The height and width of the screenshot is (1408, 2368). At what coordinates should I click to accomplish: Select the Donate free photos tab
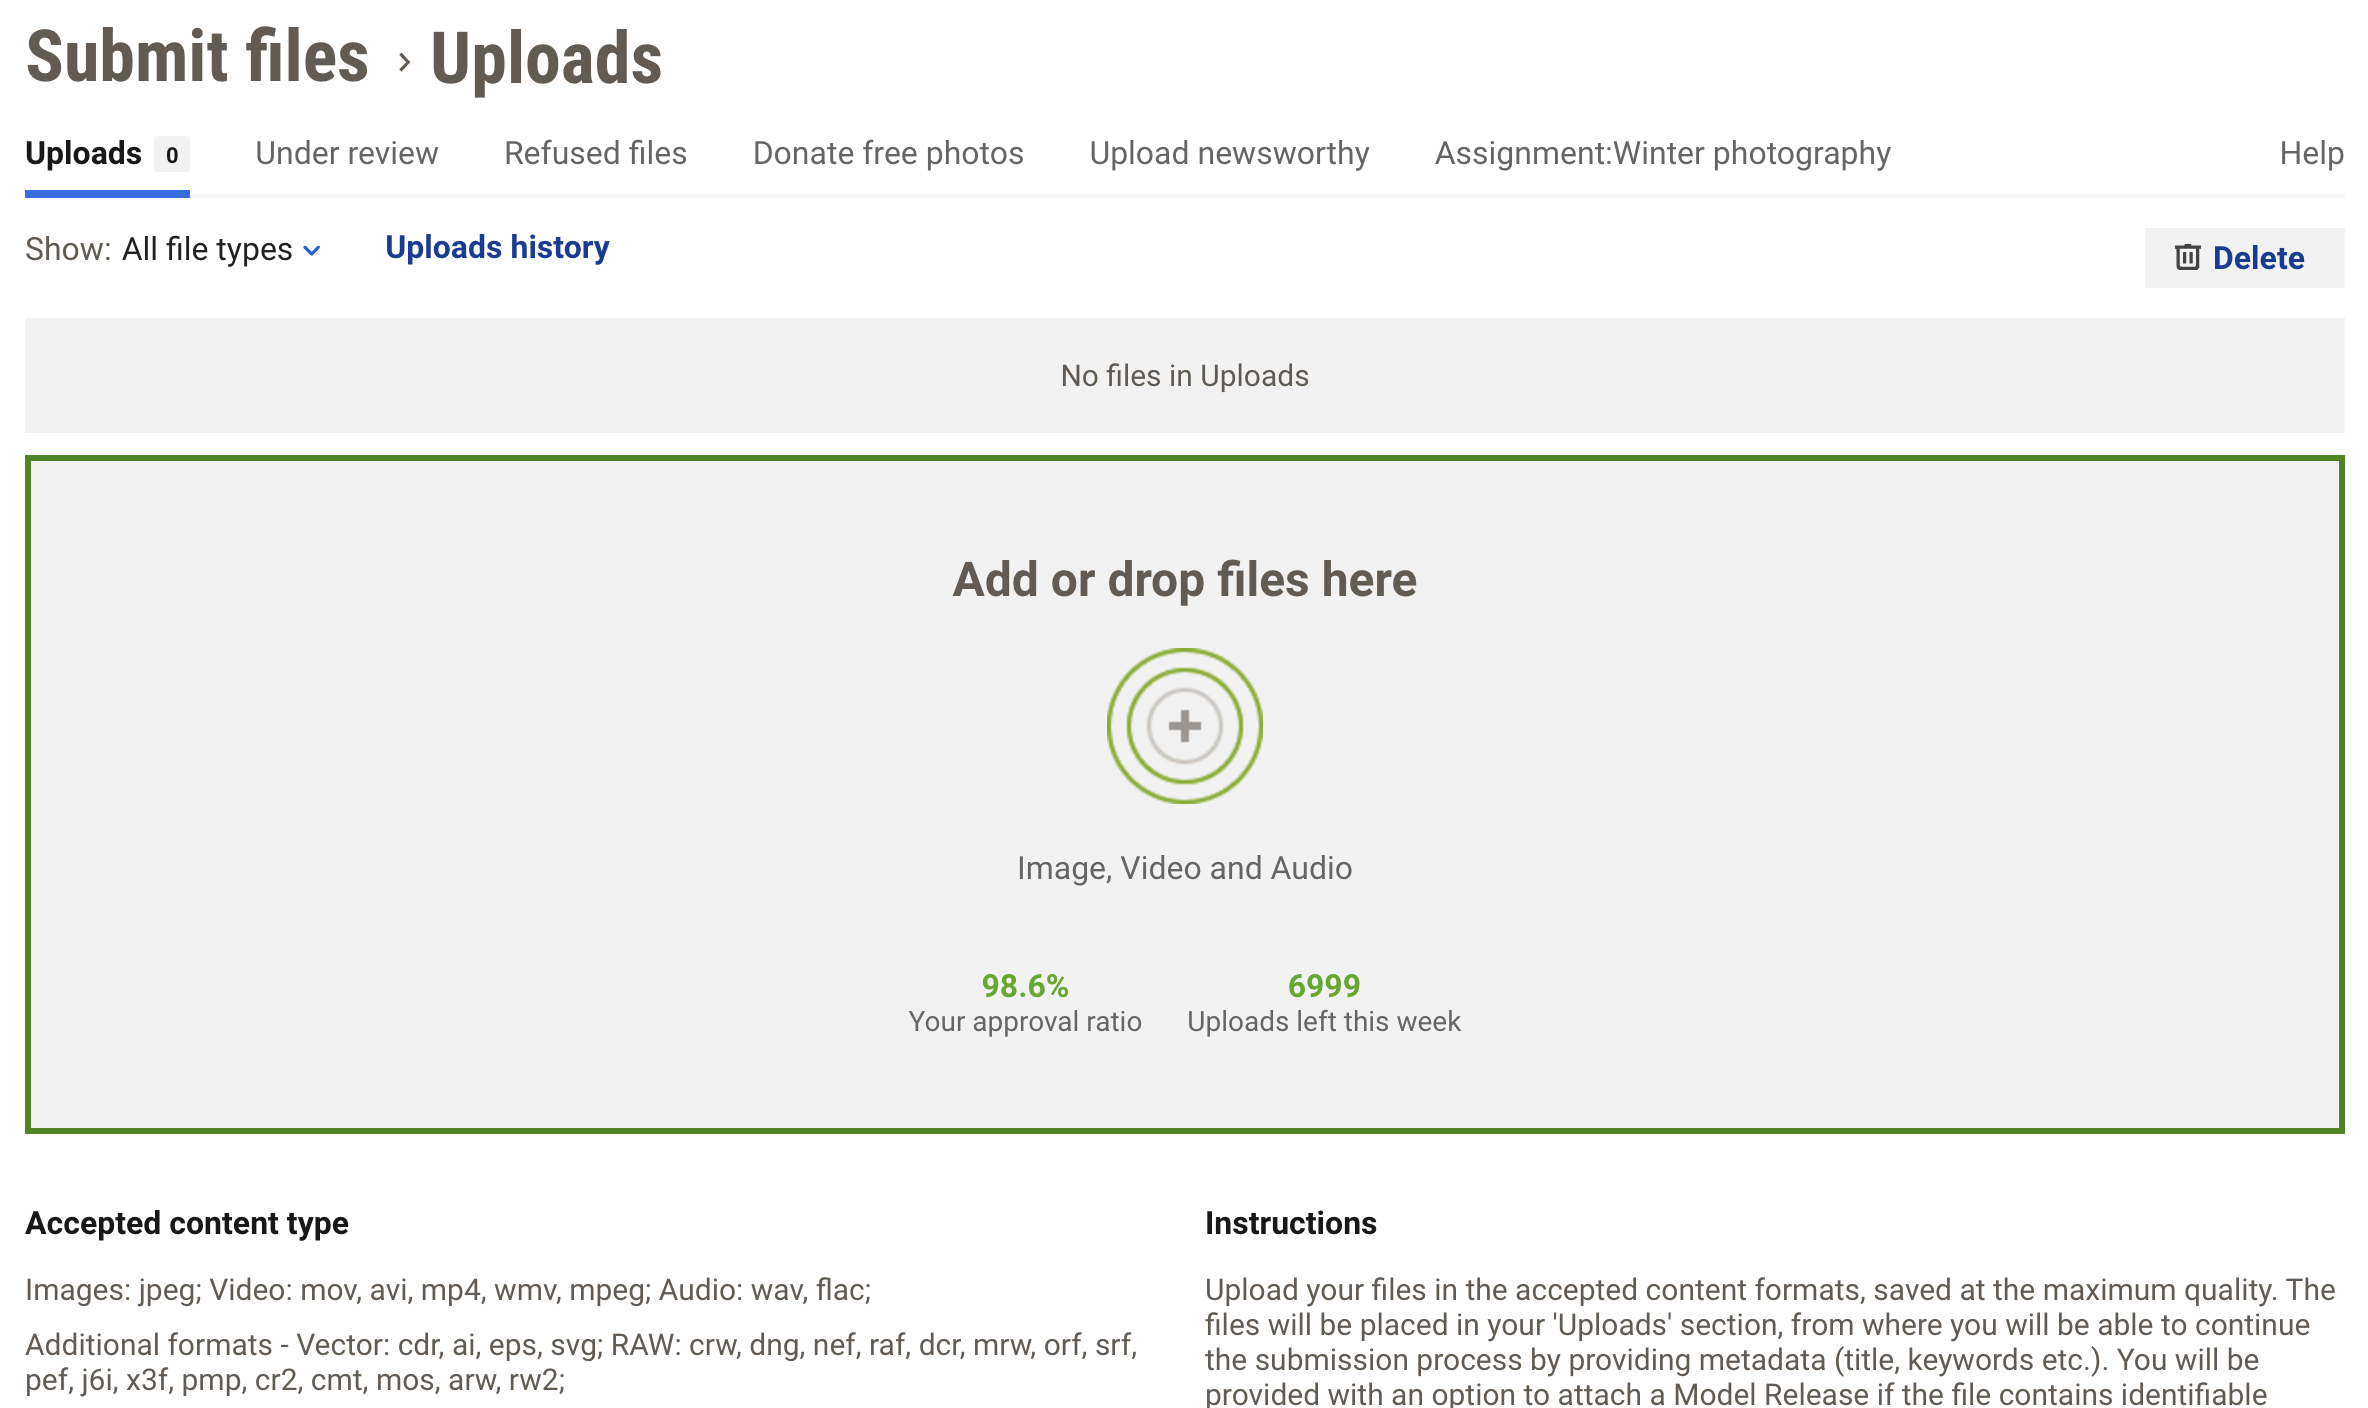click(887, 154)
